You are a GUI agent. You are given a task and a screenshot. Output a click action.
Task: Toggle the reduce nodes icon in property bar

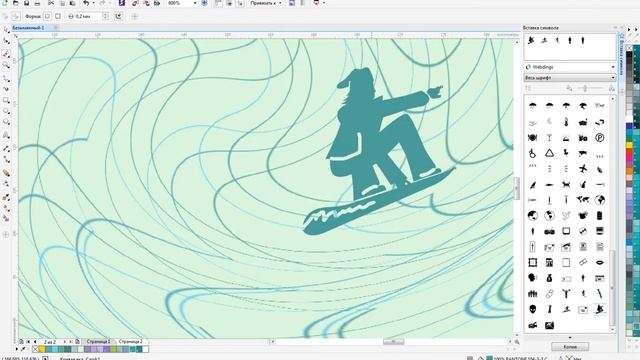118,16
